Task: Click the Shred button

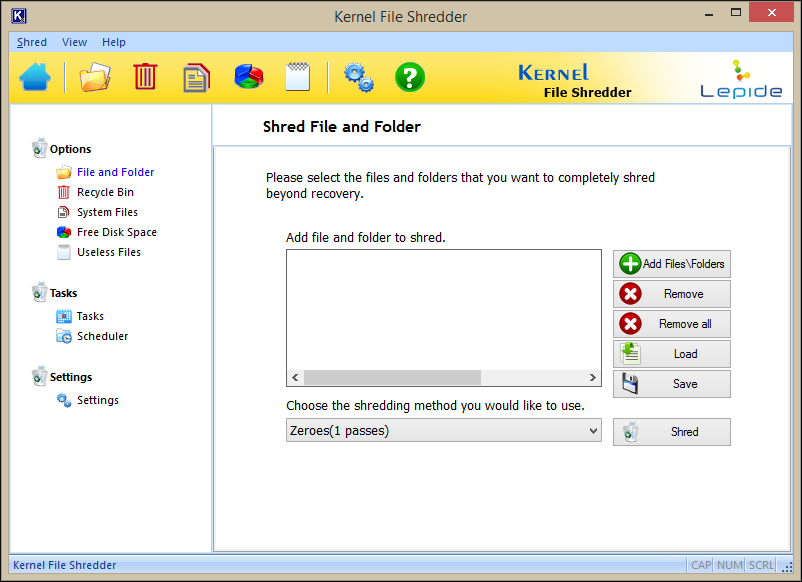Action: tap(672, 432)
